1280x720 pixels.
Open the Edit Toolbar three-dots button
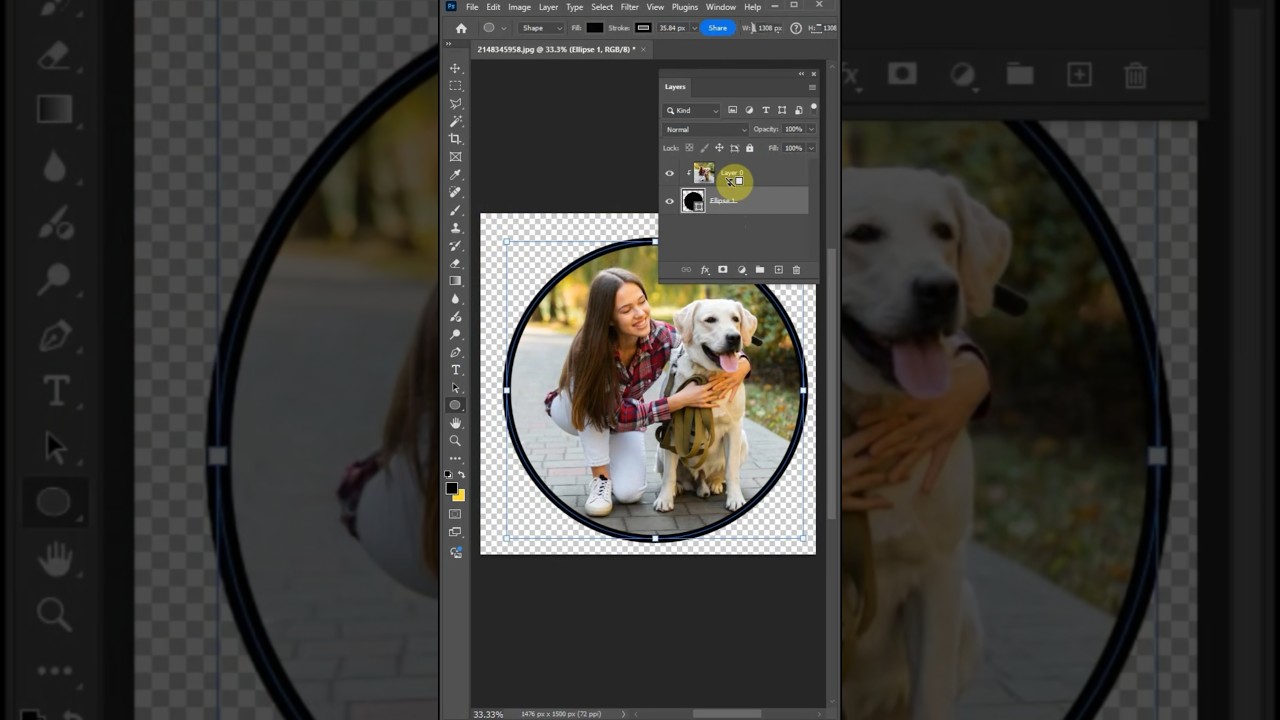455,459
